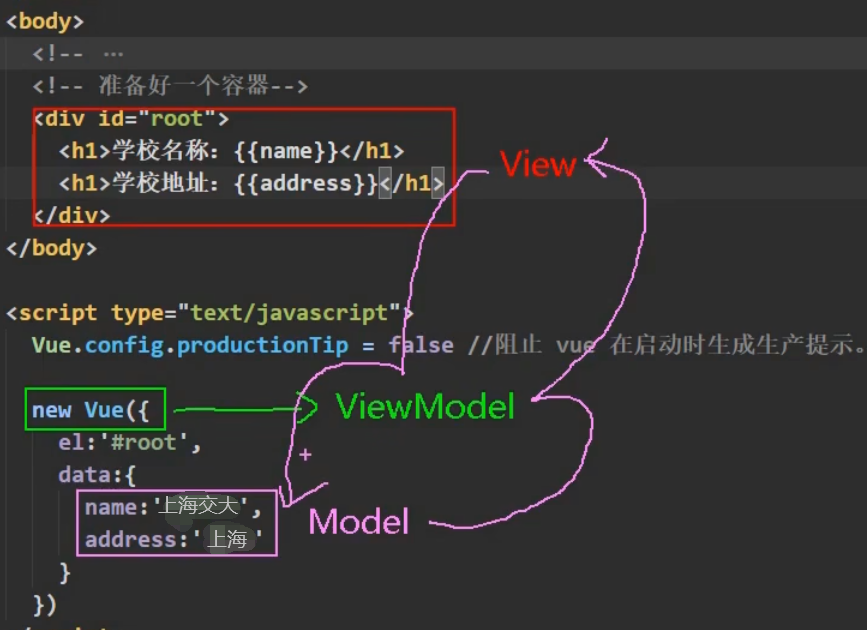Click the comment '阻止 vue 在启动时生成生产提示'

click(x=666, y=345)
